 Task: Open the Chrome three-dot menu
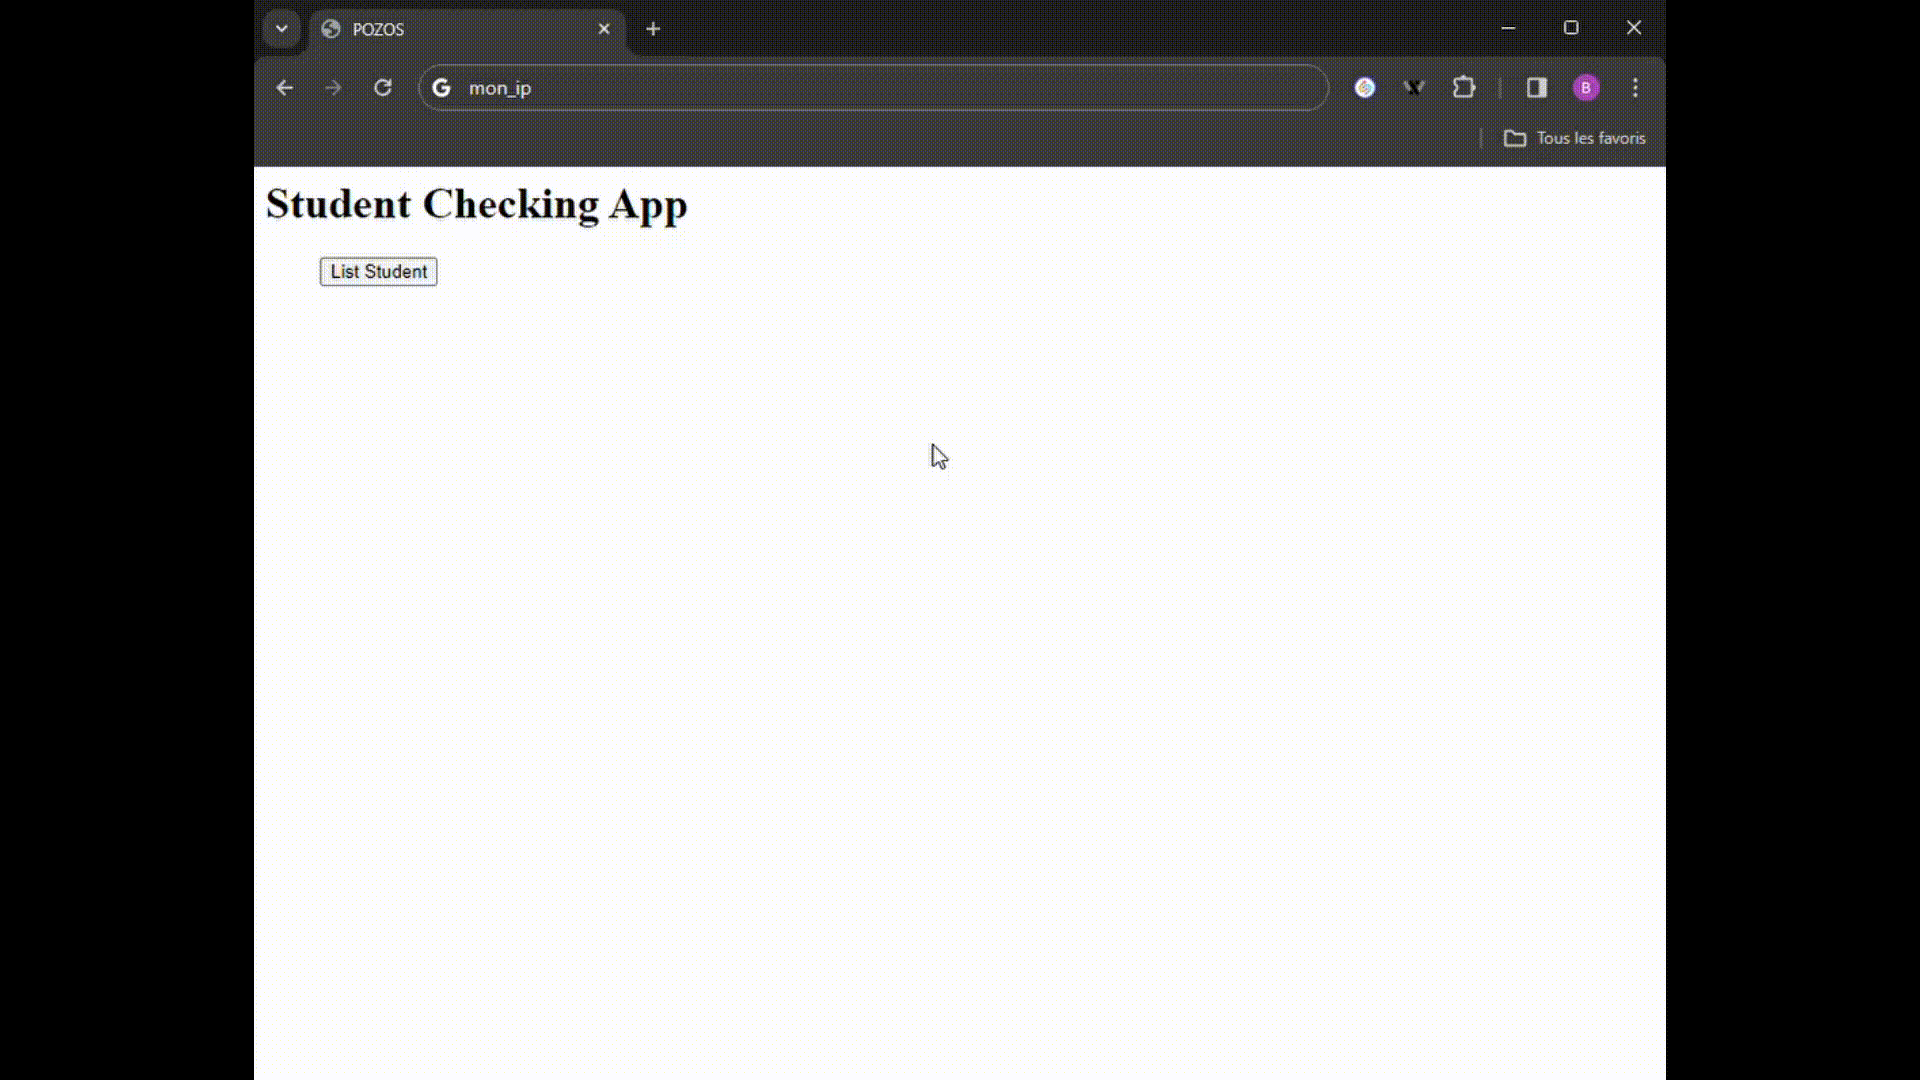coord(1635,88)
